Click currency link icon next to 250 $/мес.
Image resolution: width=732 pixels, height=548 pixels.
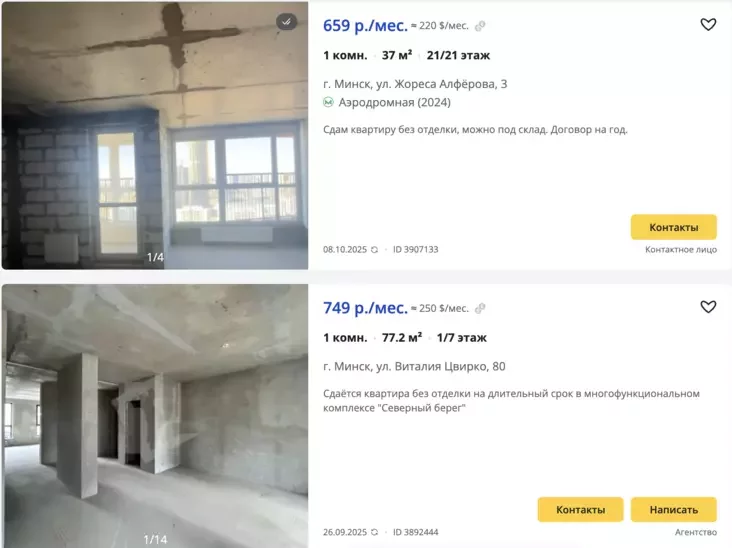point(480,309)
